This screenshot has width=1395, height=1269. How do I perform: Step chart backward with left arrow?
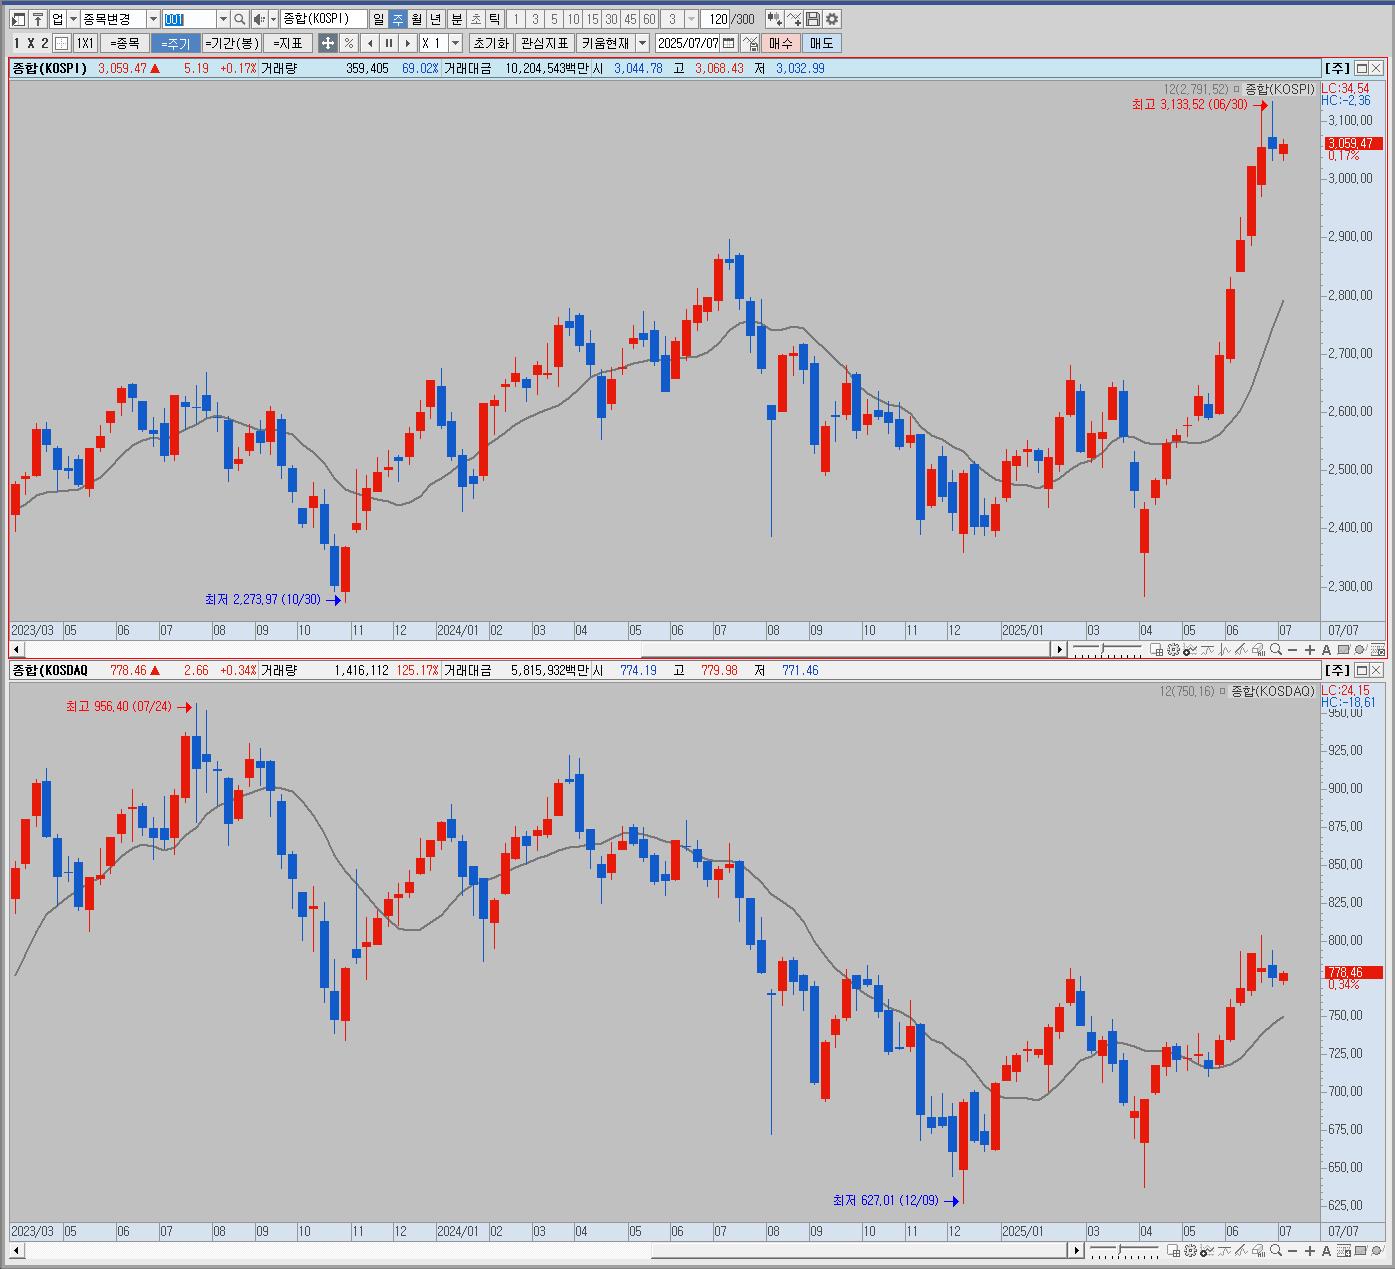[370, 43]
